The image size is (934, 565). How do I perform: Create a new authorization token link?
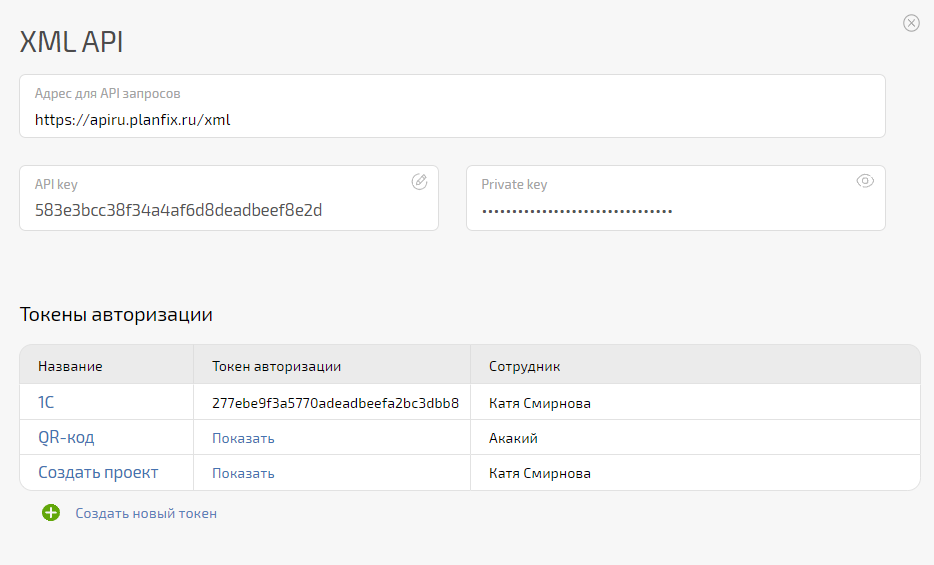(x=146, y=513)
